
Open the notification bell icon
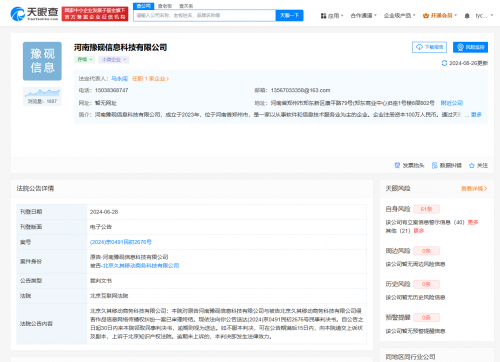tap(467, 16)
